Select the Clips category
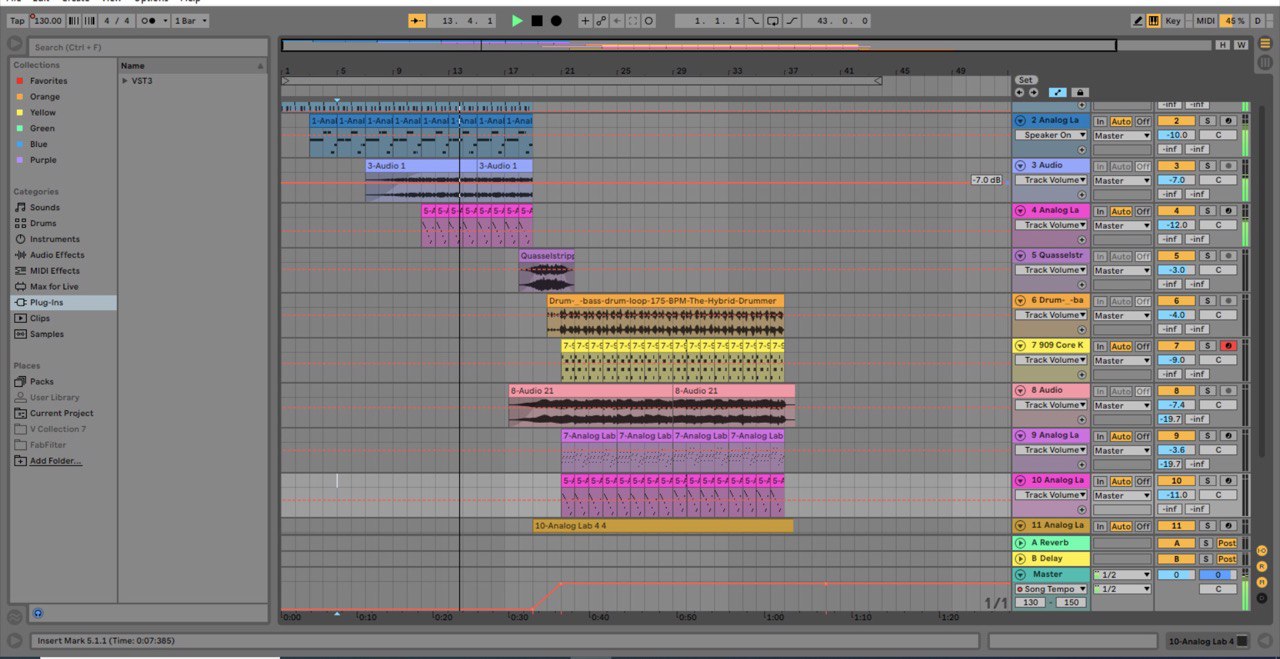Viewport: 1280px width, 659px height. point(40,318)
